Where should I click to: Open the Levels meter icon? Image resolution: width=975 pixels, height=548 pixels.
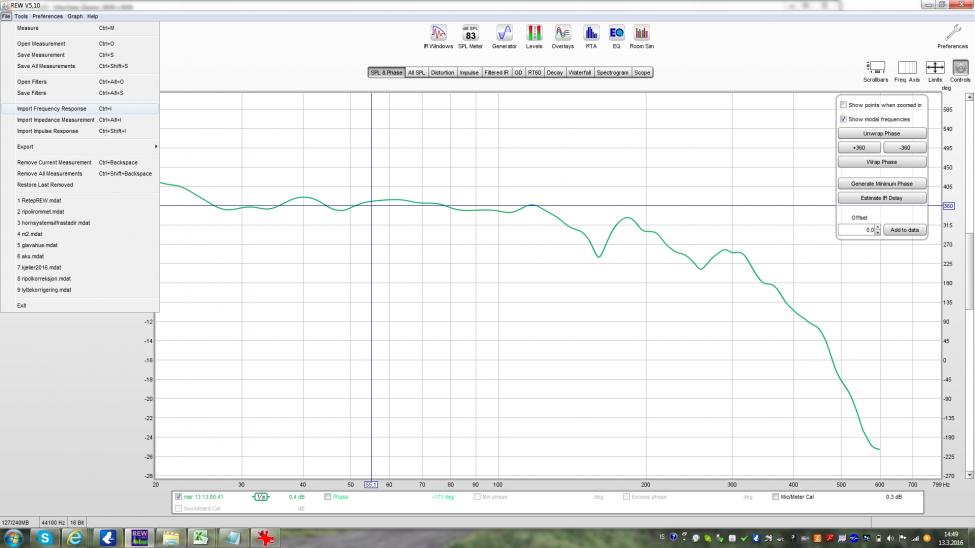[534, 33]
